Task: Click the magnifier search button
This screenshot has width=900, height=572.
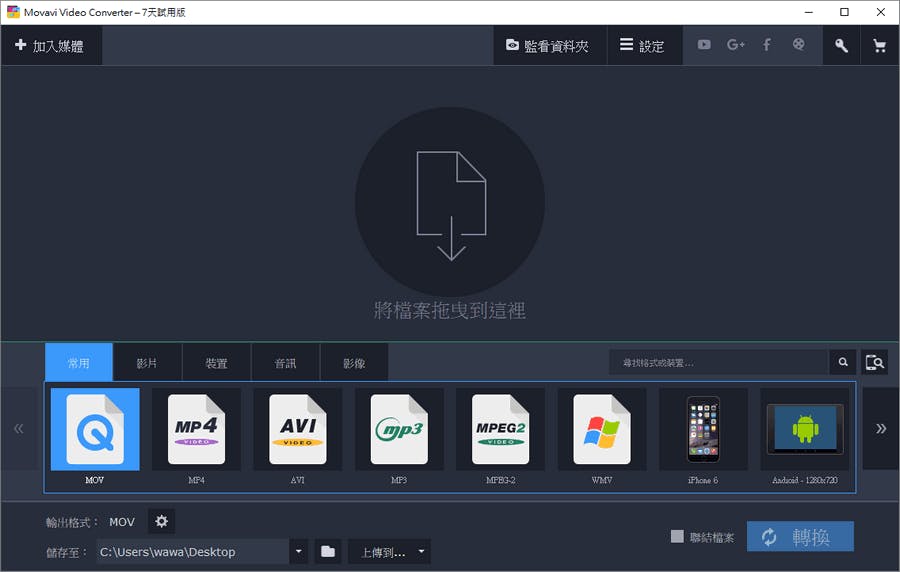Action: 843,363
